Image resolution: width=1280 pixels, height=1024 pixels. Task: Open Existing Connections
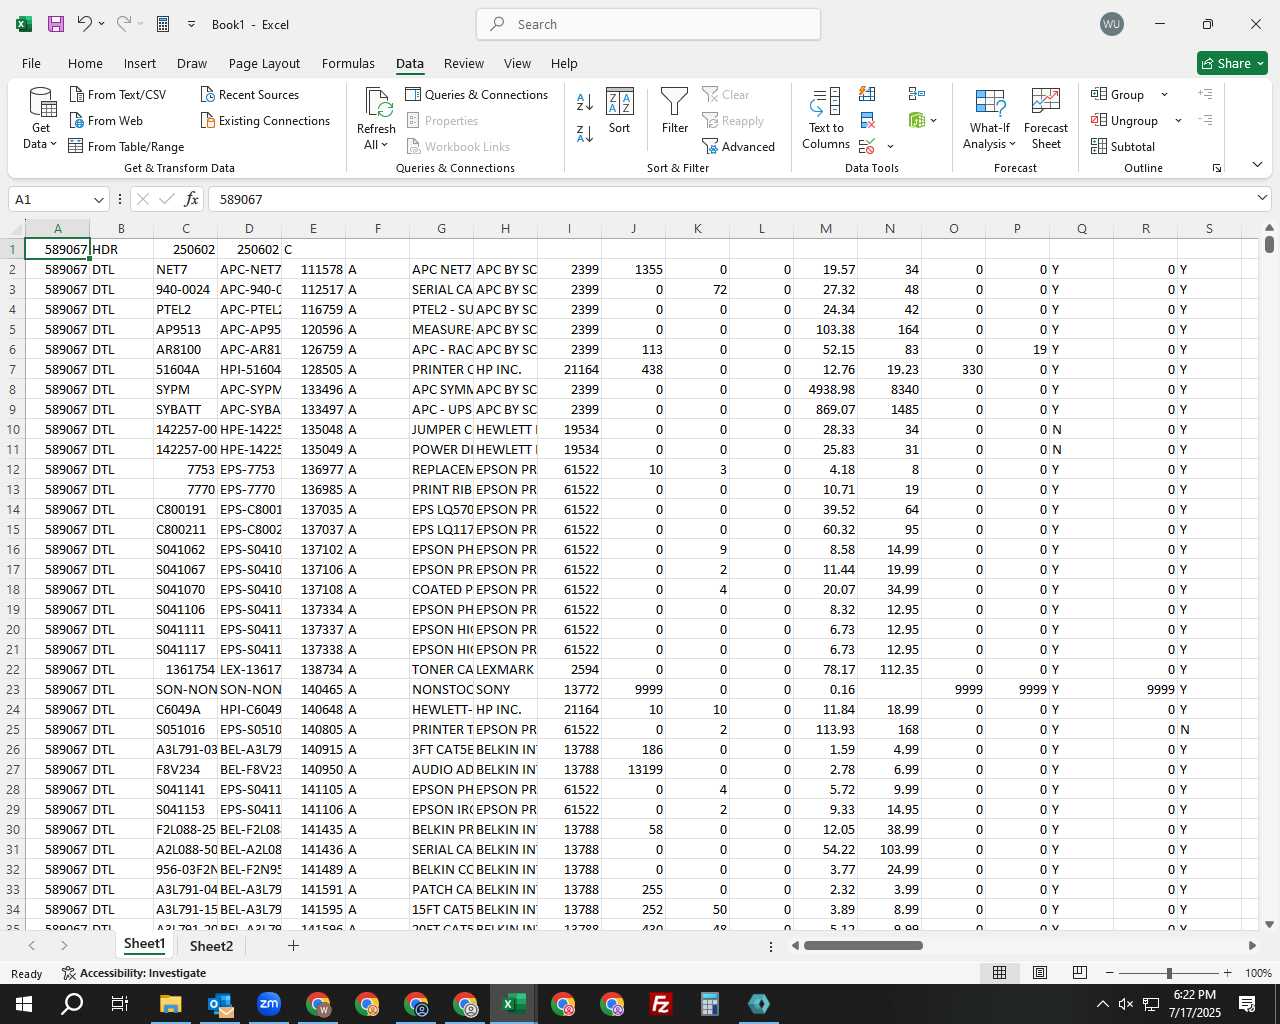pos(265,120)
